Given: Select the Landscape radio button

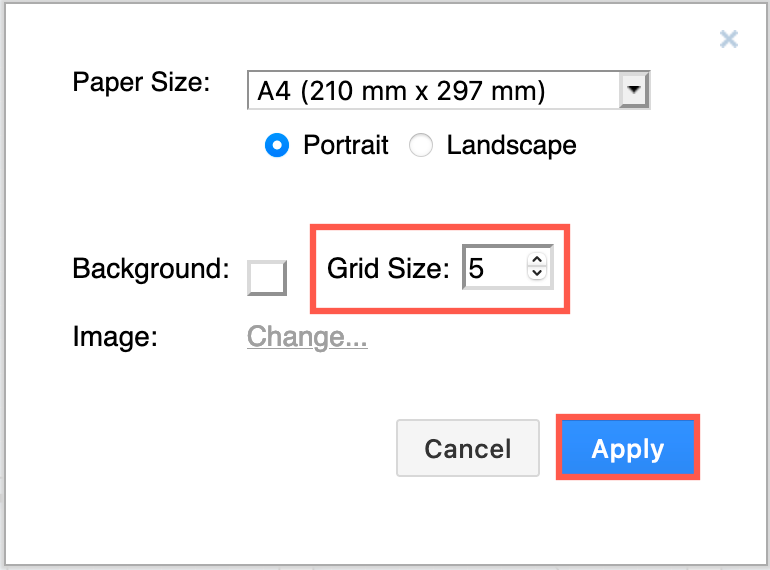Looking at the screenshot, I should (421, 145).
